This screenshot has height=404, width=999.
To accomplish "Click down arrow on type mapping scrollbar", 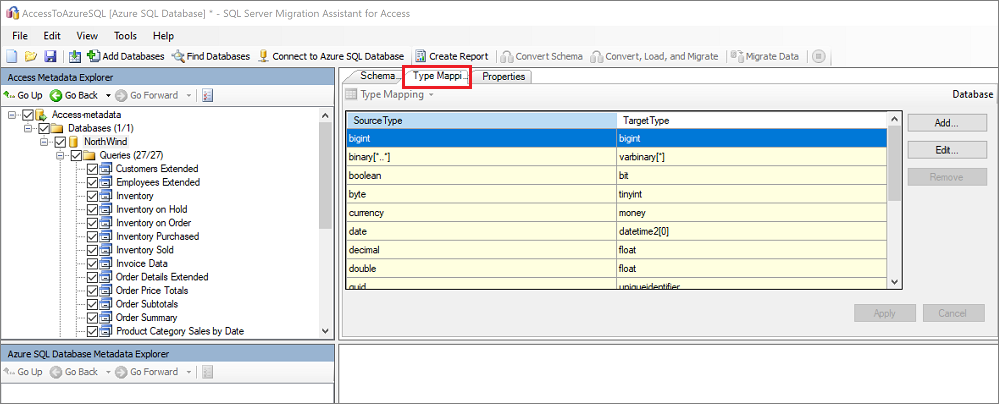I will coord(894,282).
